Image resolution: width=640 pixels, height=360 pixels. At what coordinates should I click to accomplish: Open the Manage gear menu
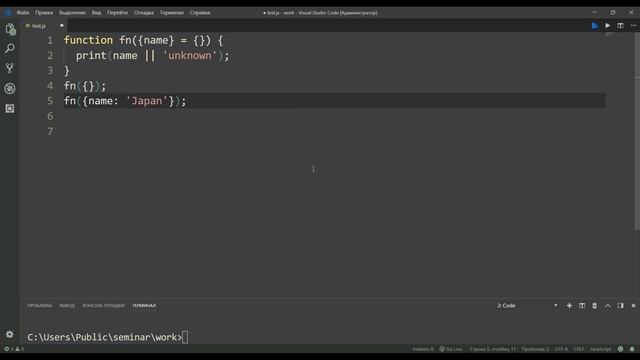(x=10, y=334)
